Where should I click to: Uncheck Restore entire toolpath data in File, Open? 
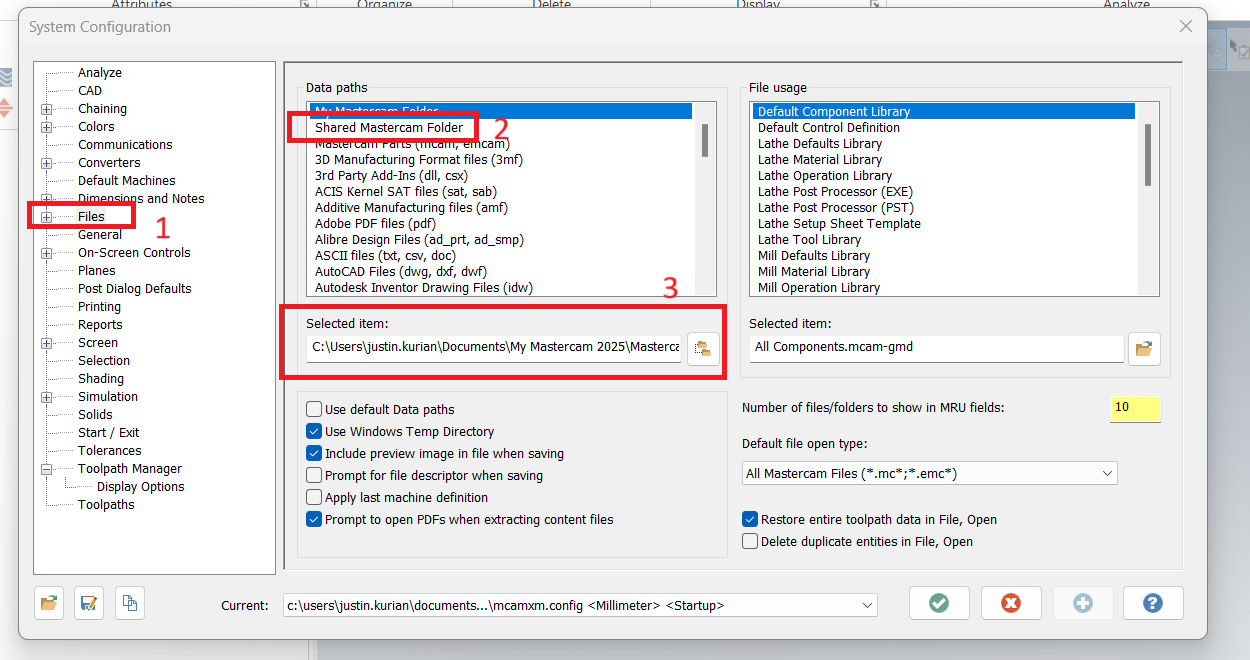750,519
